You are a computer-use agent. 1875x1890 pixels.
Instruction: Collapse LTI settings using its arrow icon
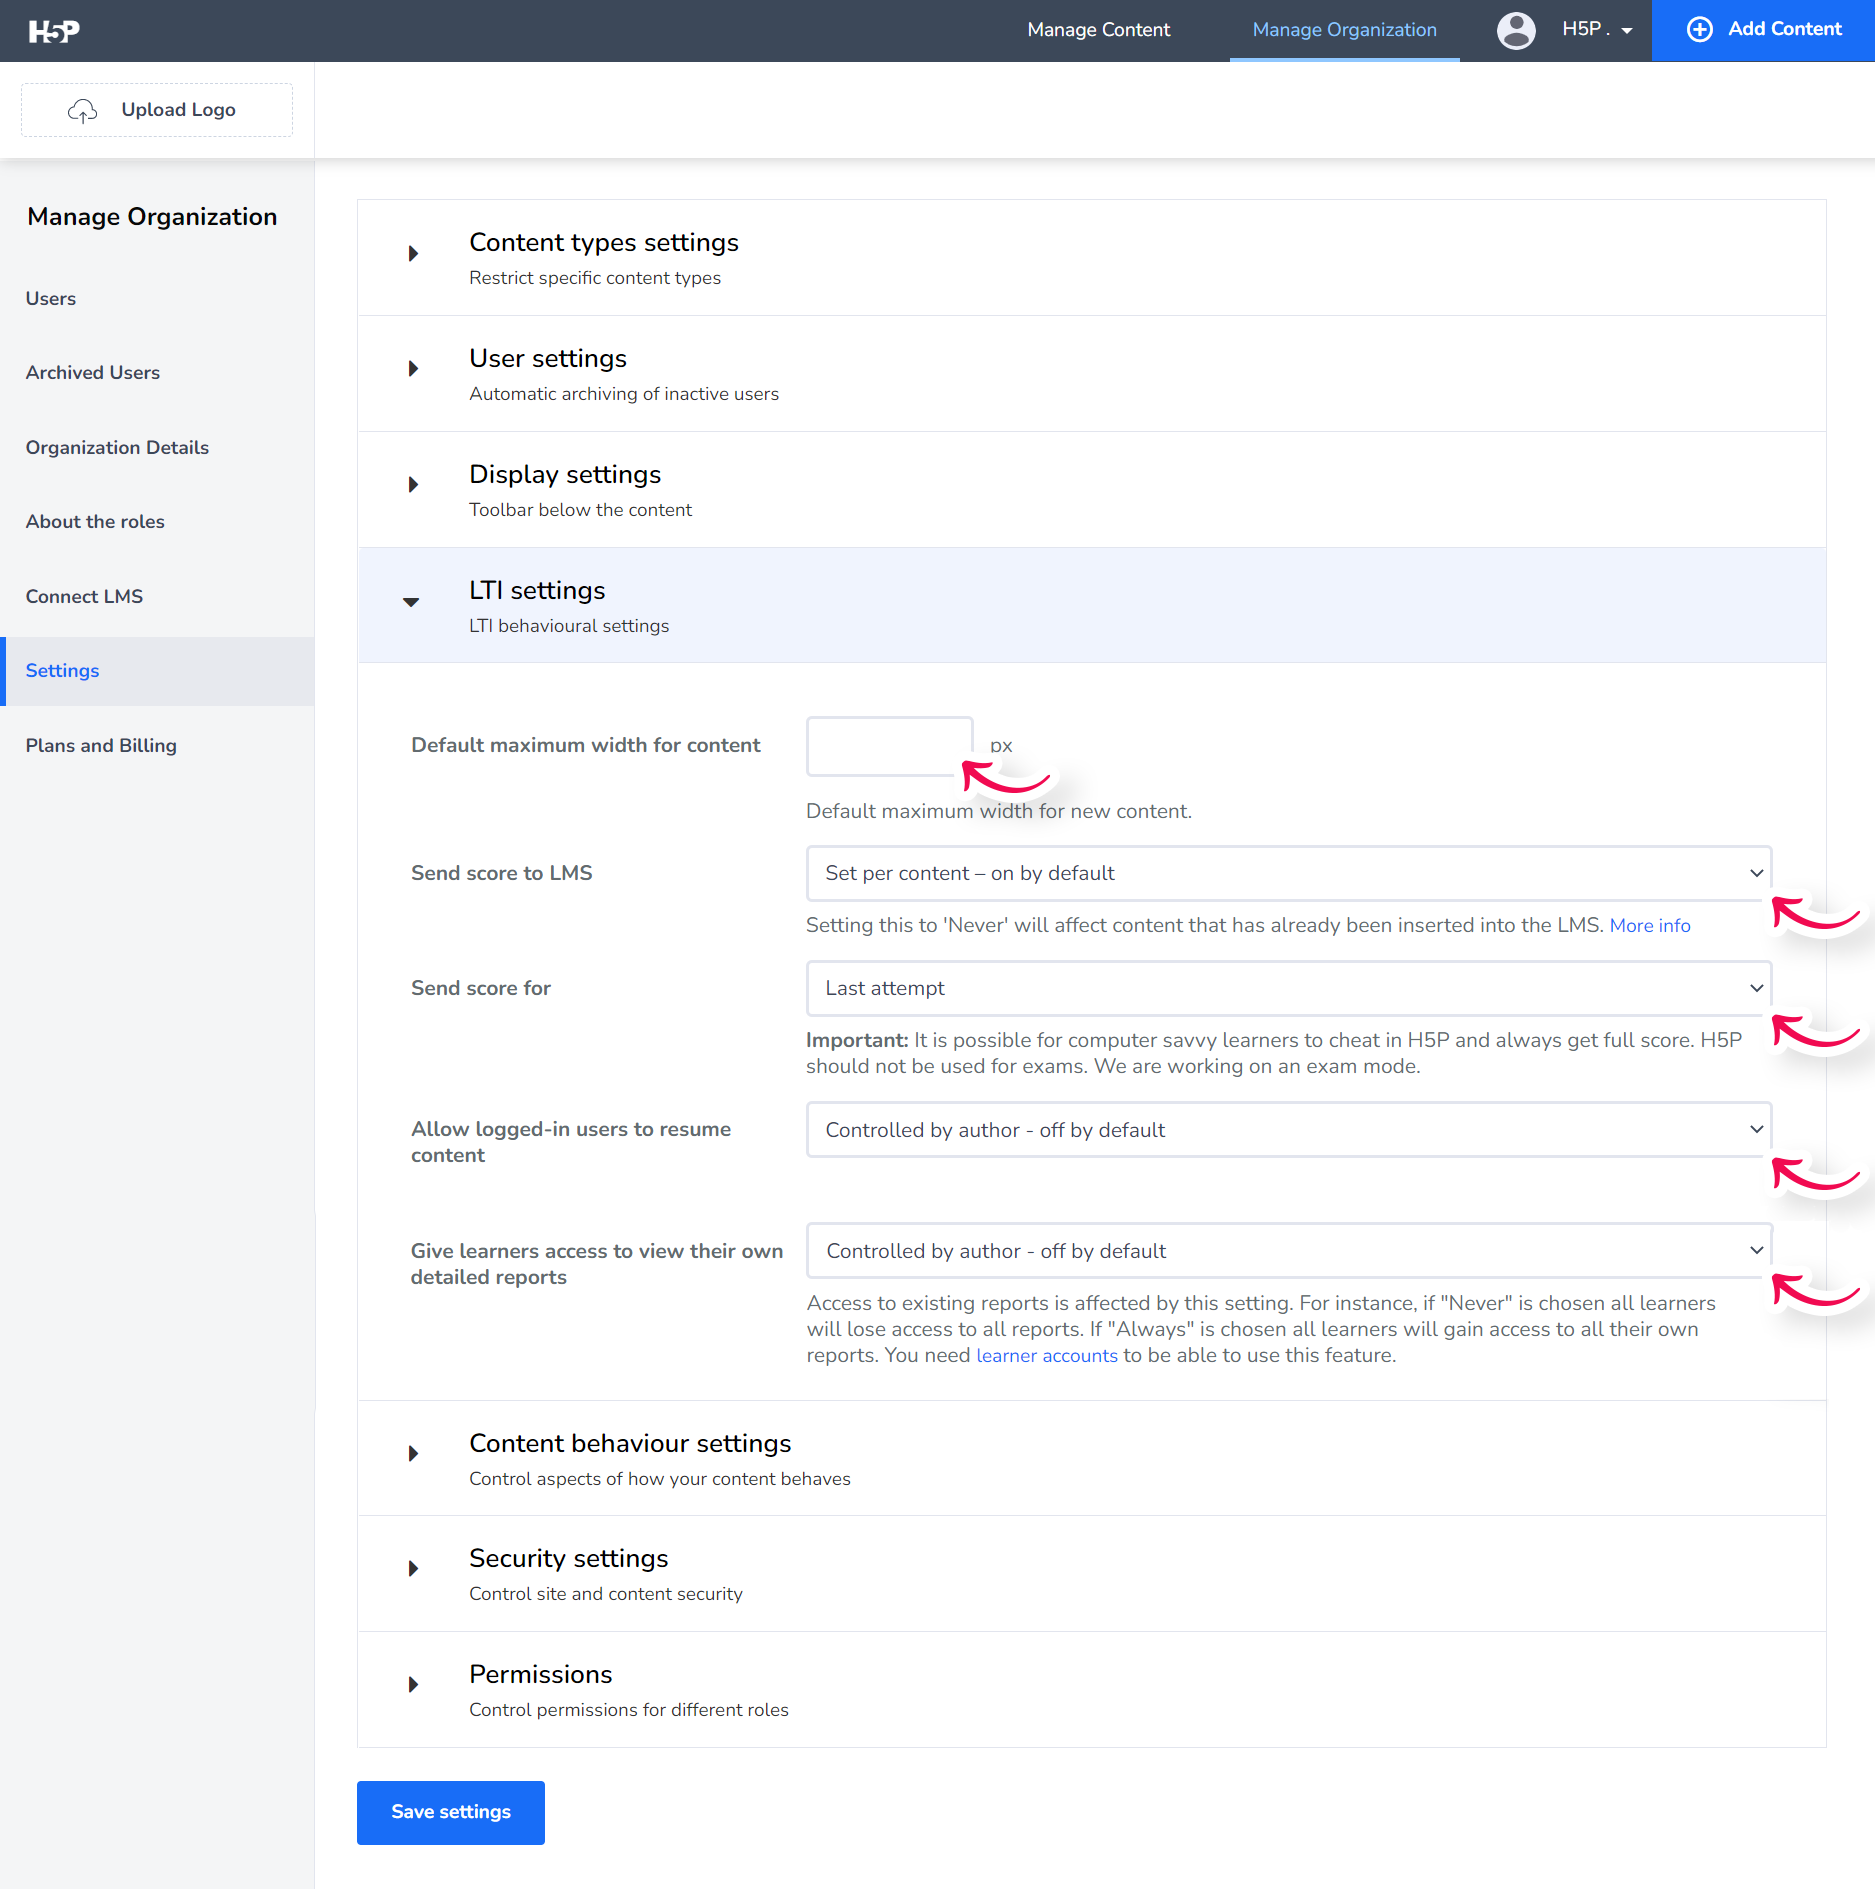[412, 602]
